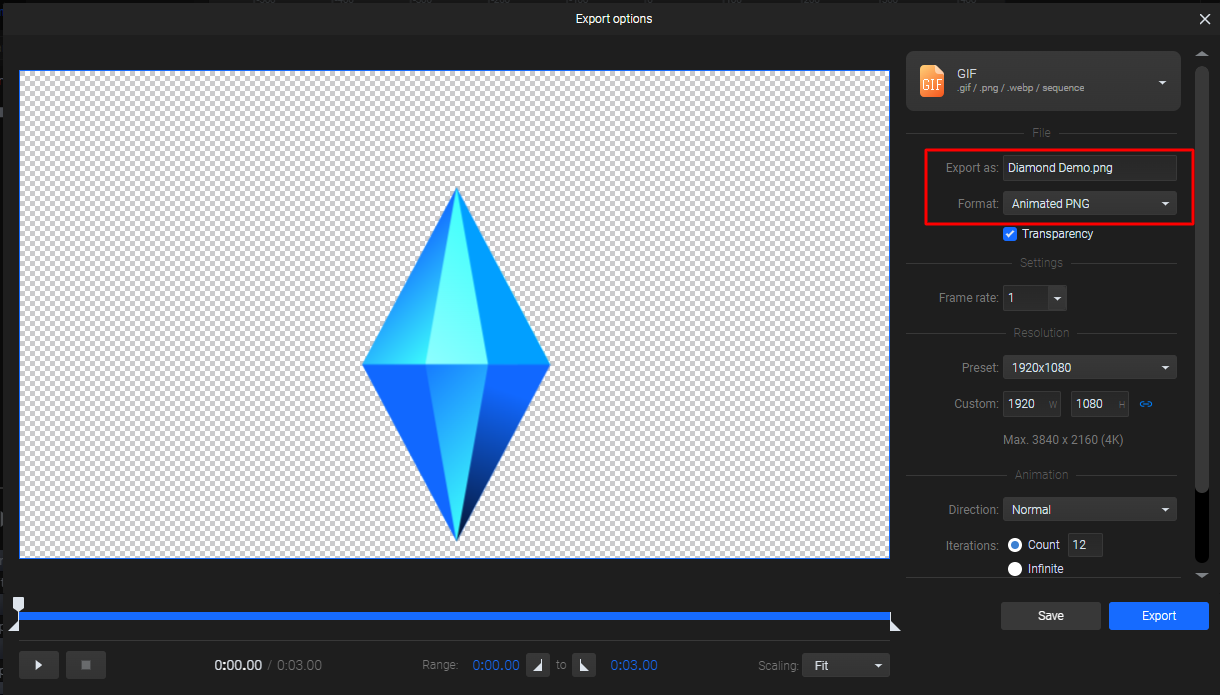The height and width of the screenshot is (695, 1220).
Task: Click the "Export options" dialog title
Action: click(614, 19)
